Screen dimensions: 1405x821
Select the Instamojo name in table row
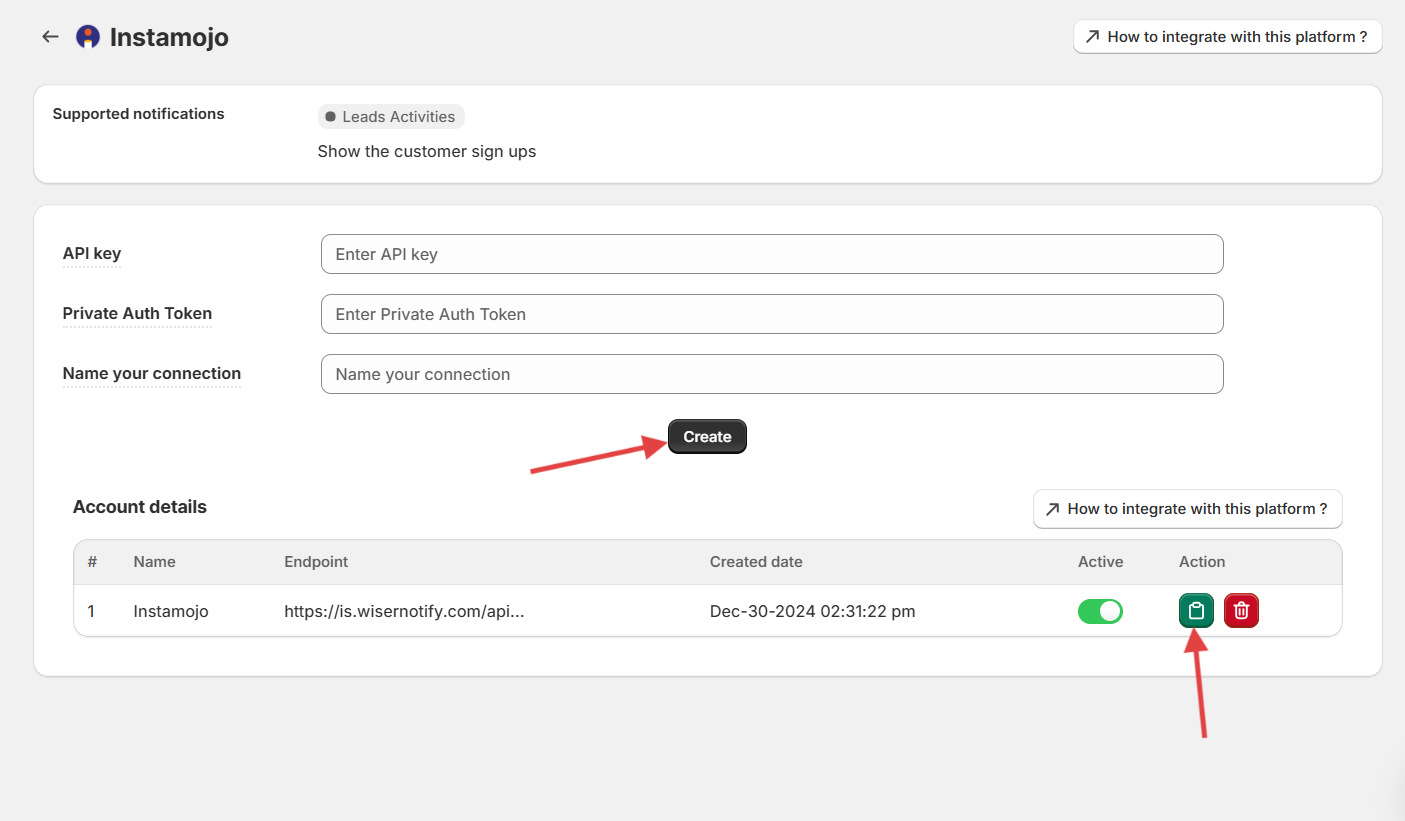[x=171, y=611]
